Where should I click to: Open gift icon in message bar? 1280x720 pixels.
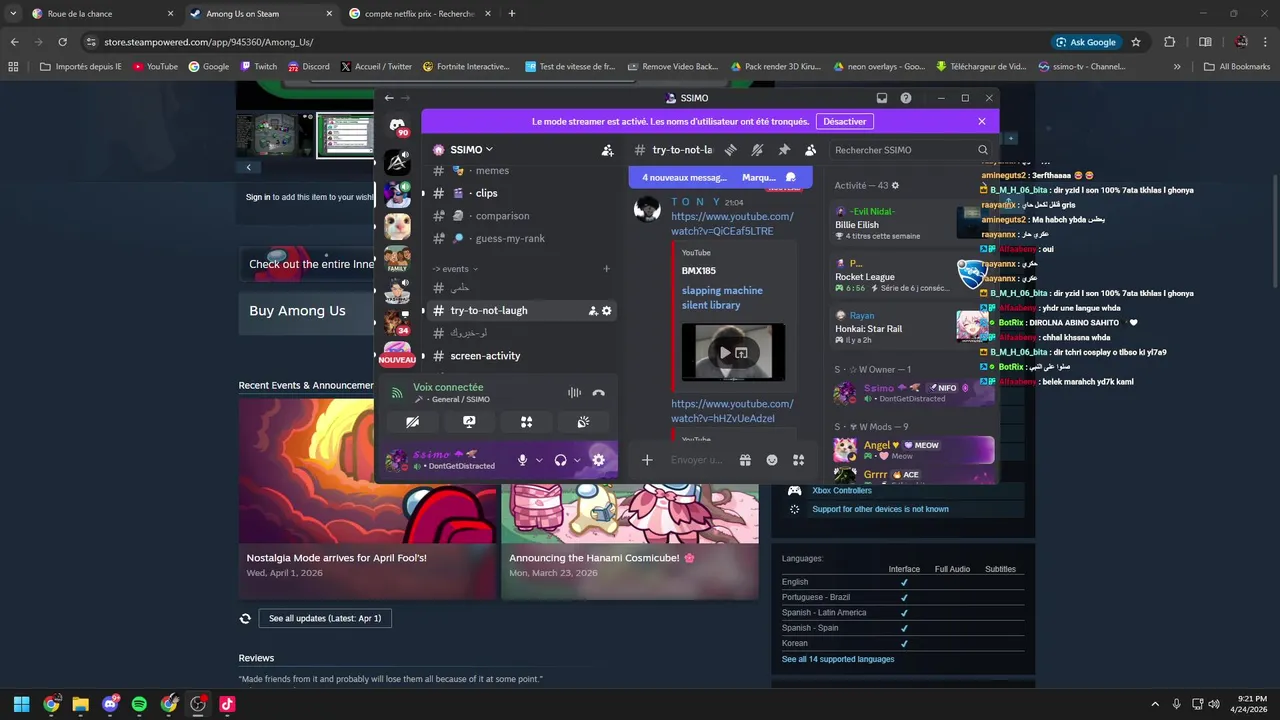pyautogui.click(x=745, y=460)
